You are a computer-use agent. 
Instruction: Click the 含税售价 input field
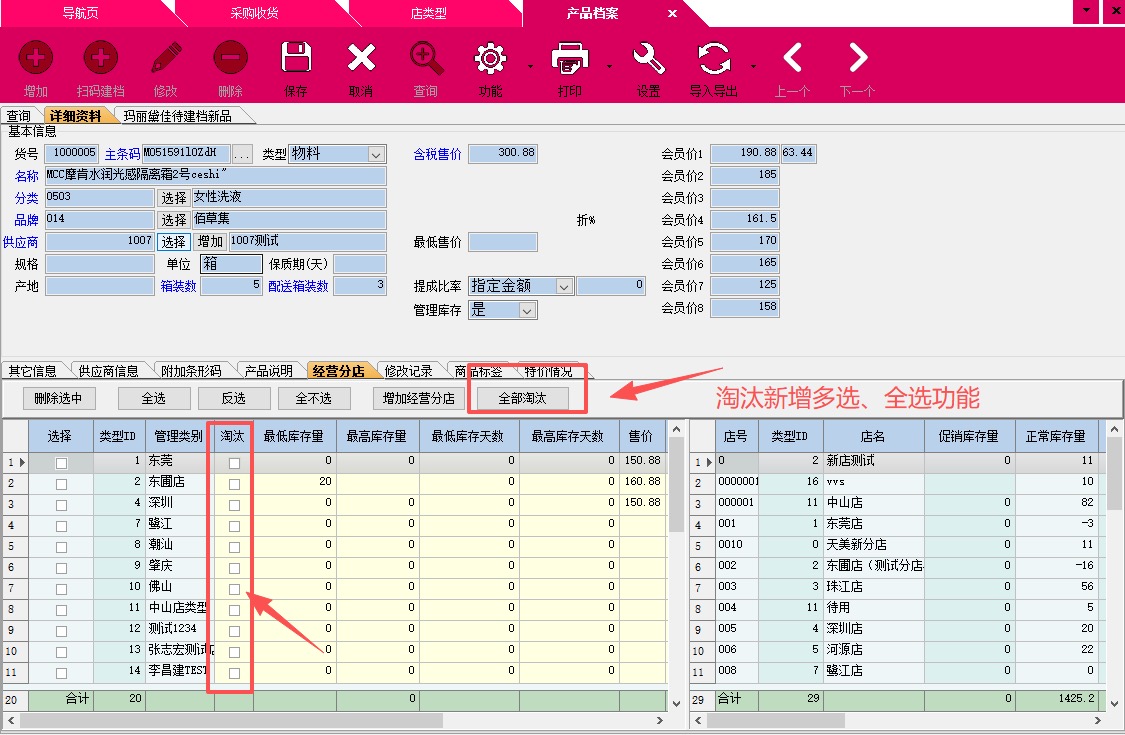[503, 154]
